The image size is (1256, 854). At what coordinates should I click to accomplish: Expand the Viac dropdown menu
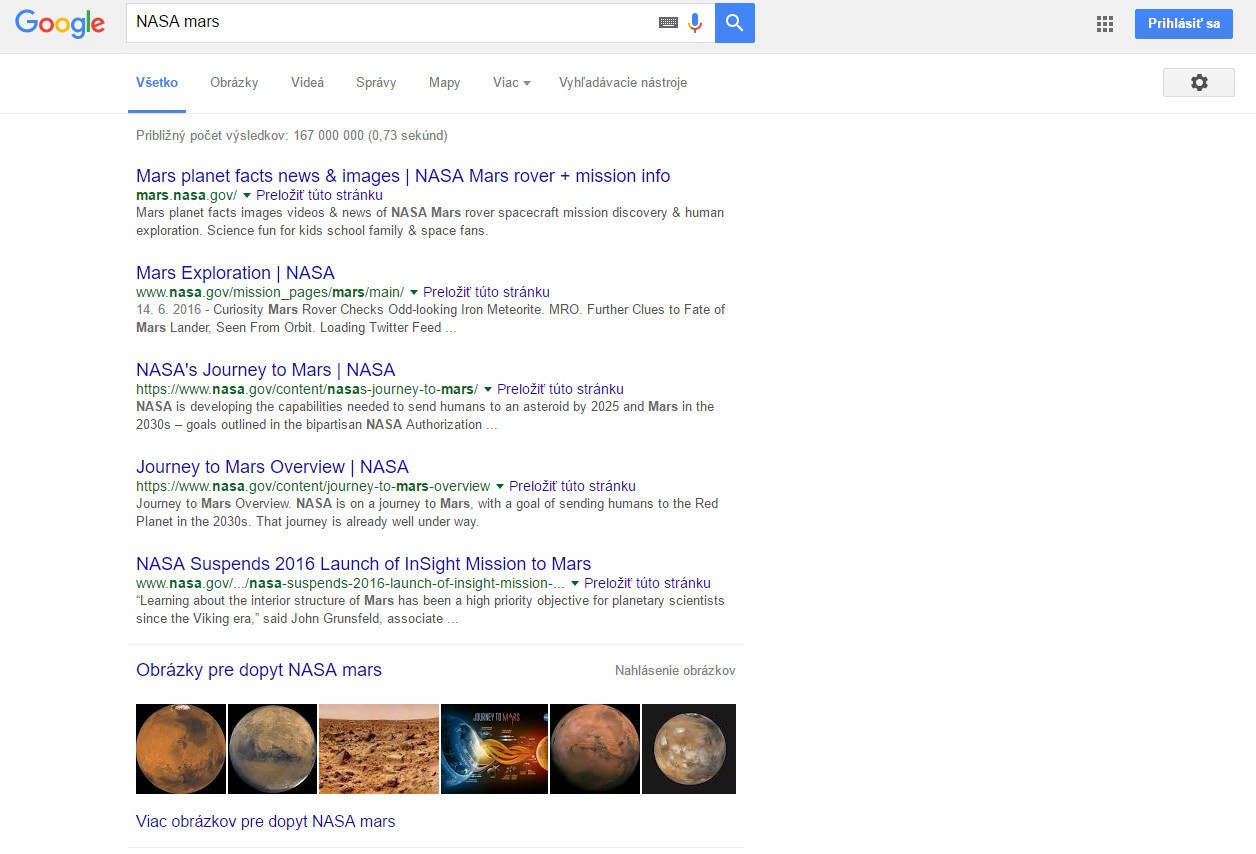511,83
